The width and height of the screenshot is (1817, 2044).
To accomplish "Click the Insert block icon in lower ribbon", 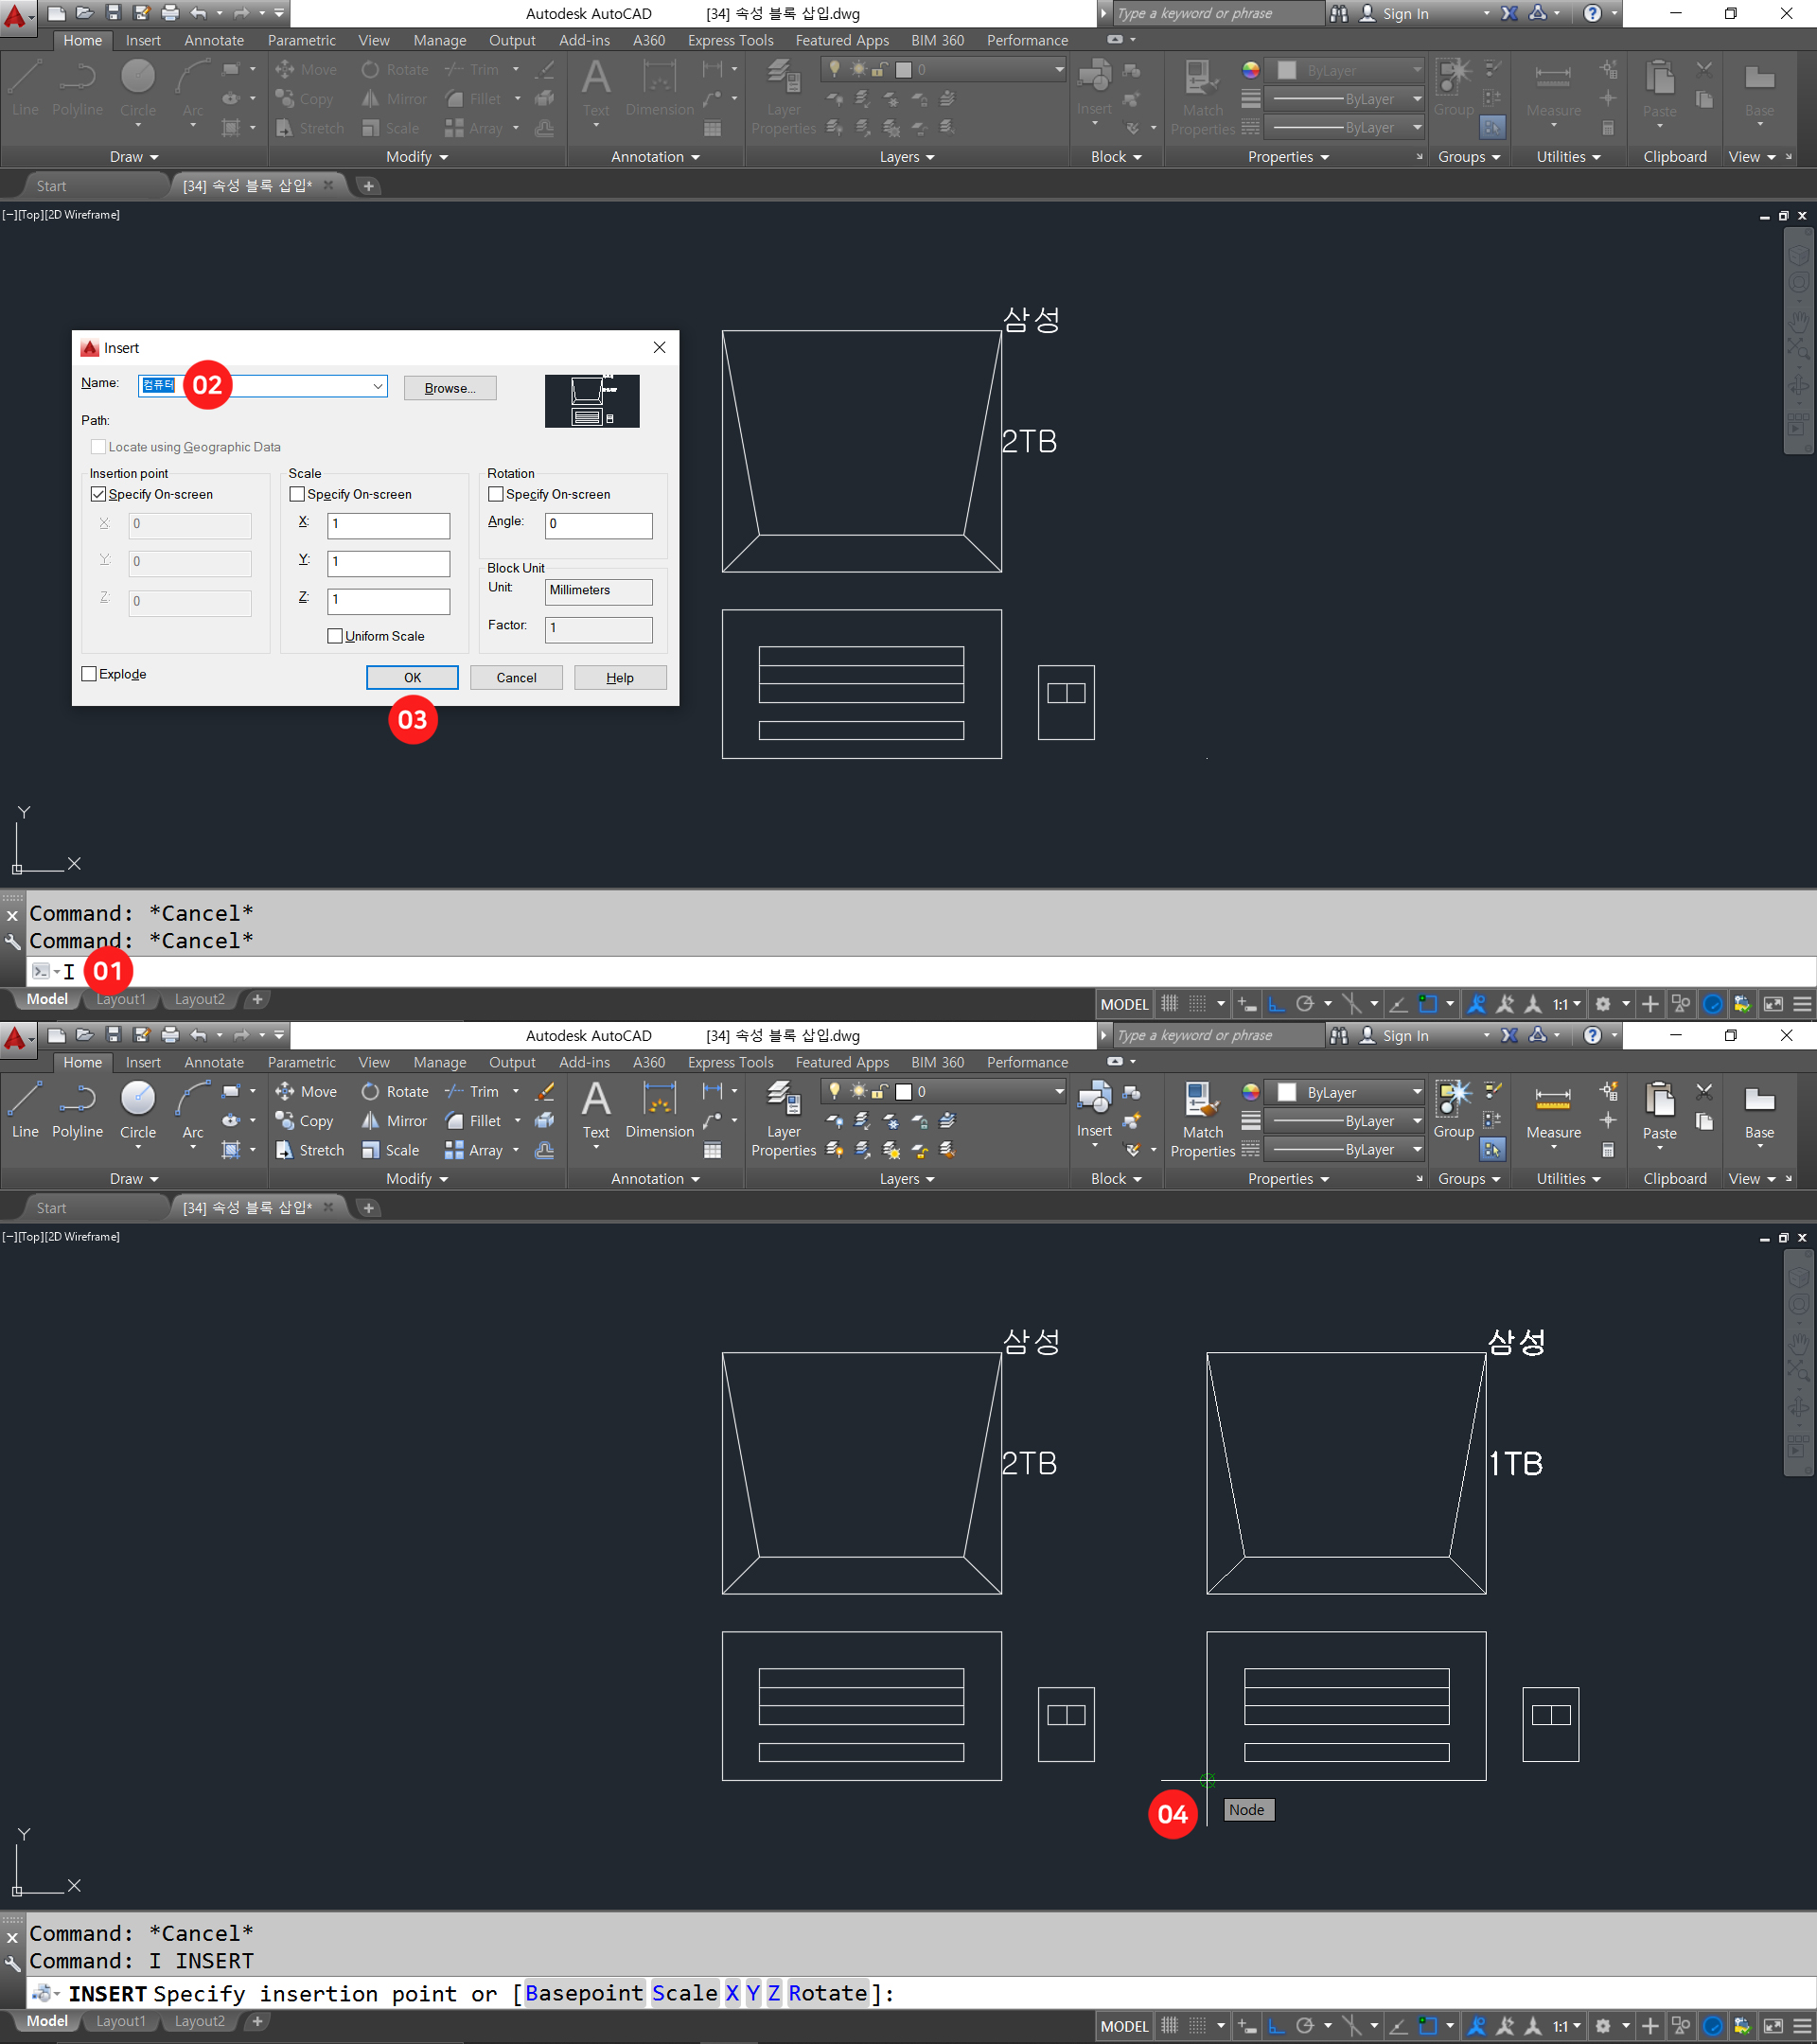I will point(1094,1098).
